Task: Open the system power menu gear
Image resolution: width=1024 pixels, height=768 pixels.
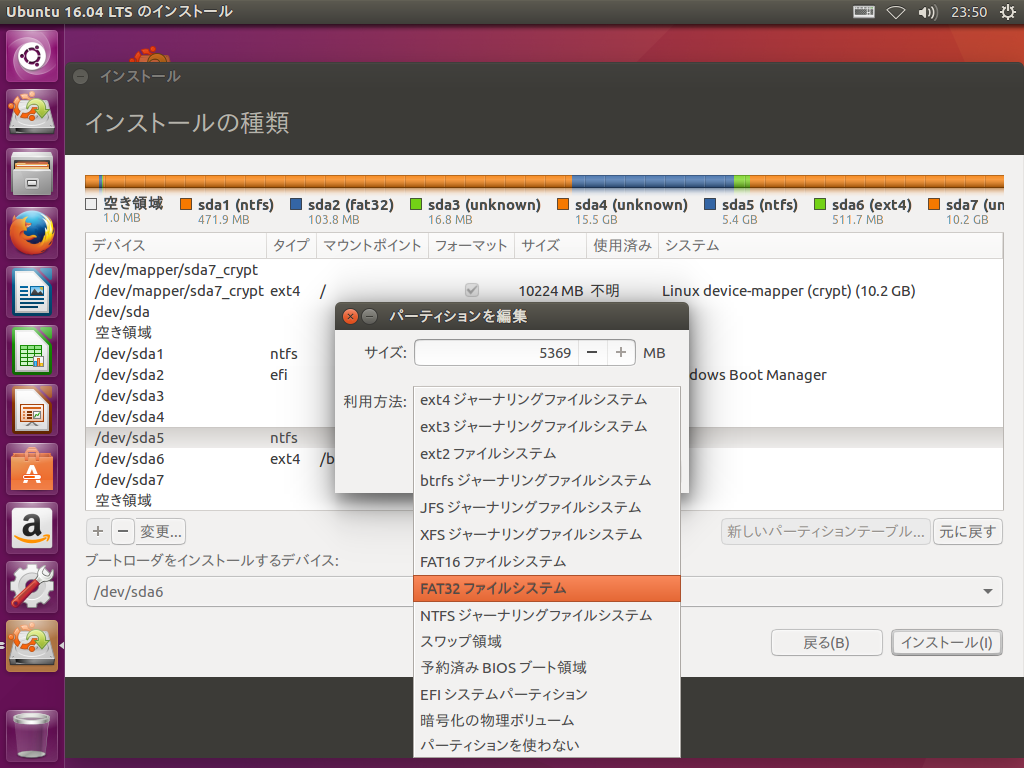Action: 1008,12
